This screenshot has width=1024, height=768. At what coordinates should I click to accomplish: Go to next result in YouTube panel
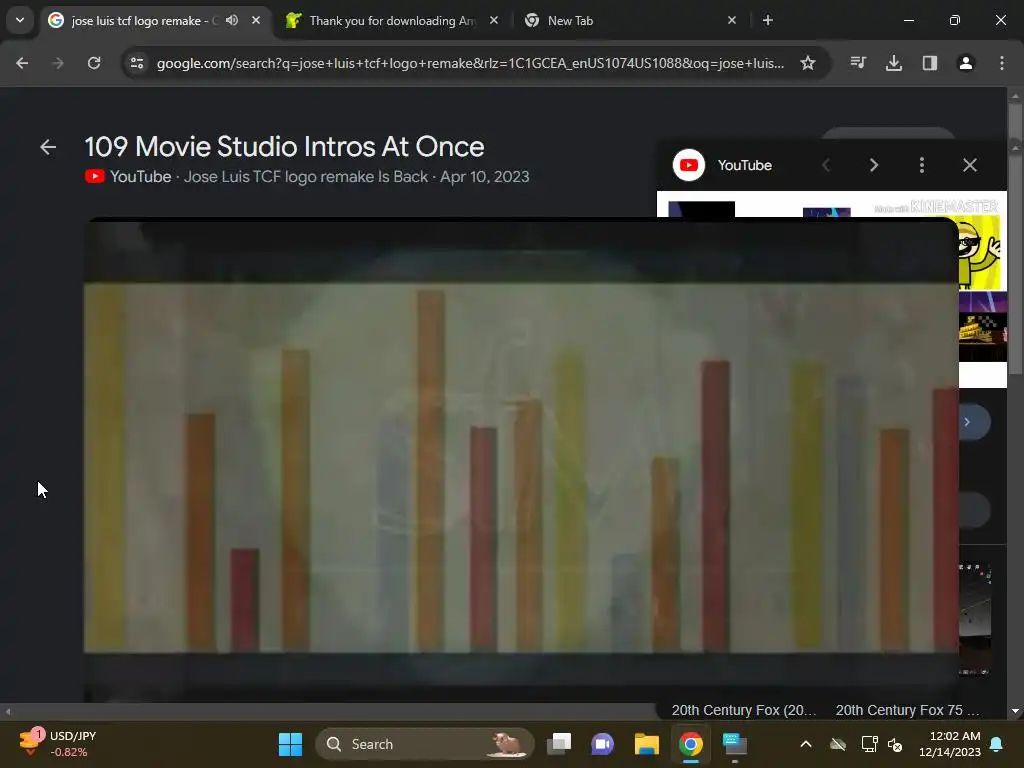coord(874,165)
